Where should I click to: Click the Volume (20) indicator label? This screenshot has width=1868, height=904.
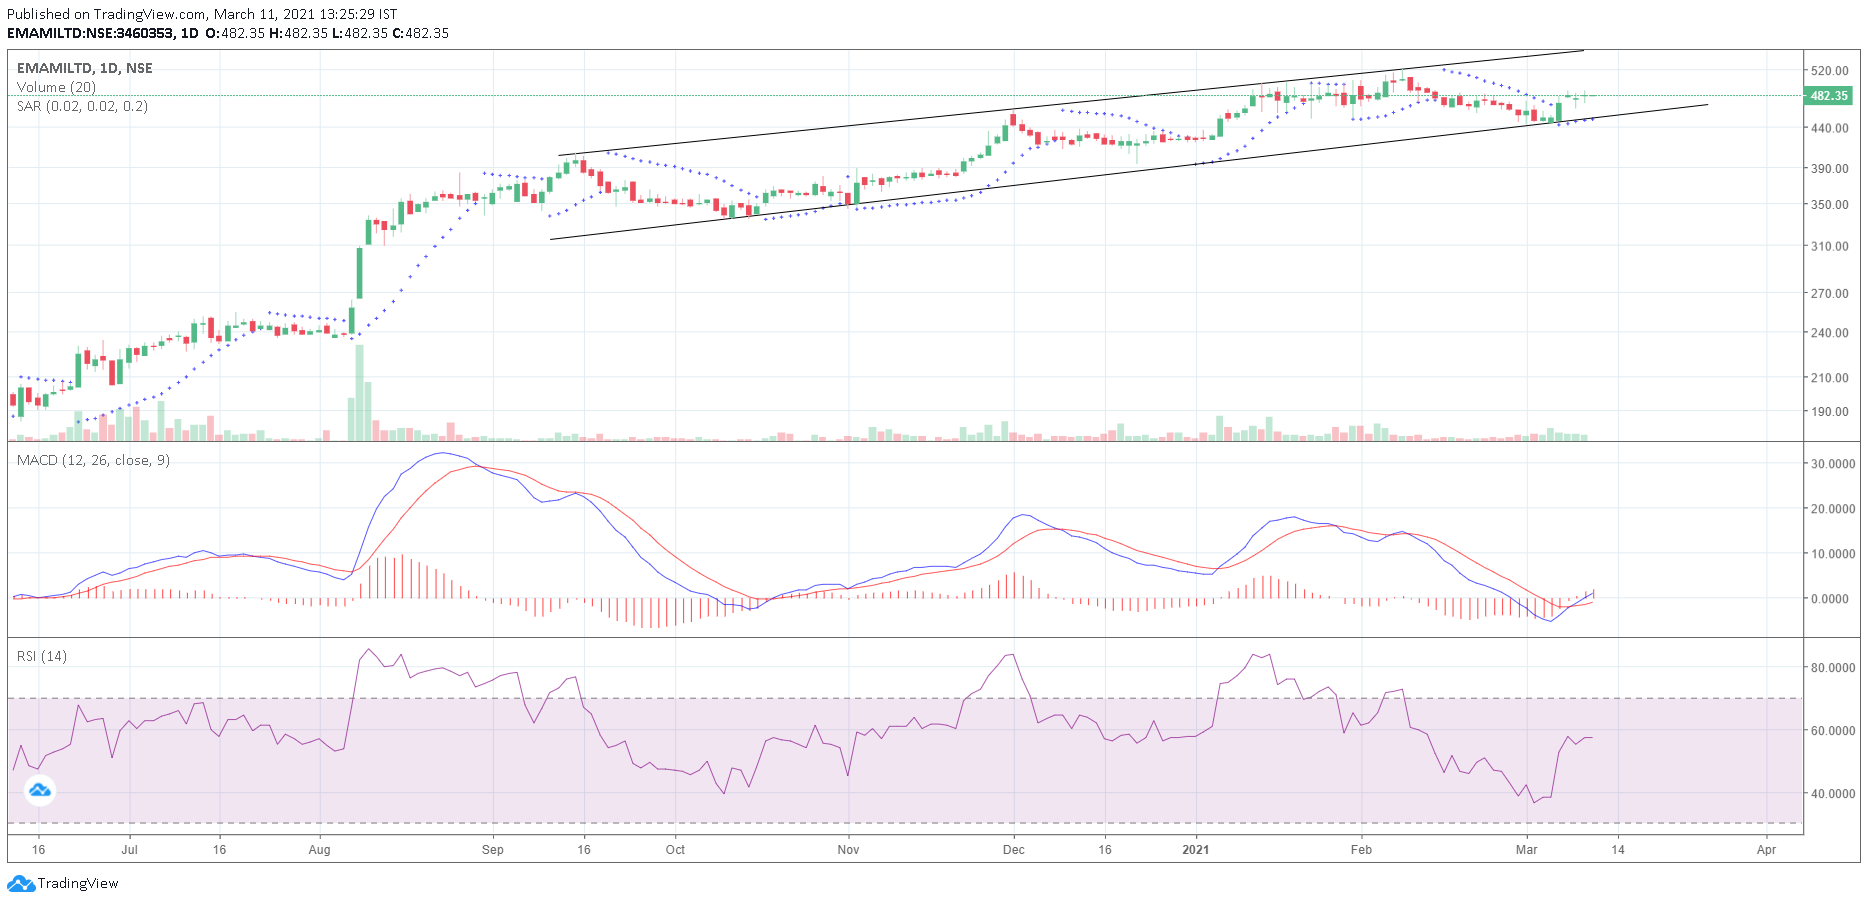click(x=56, y=87)
